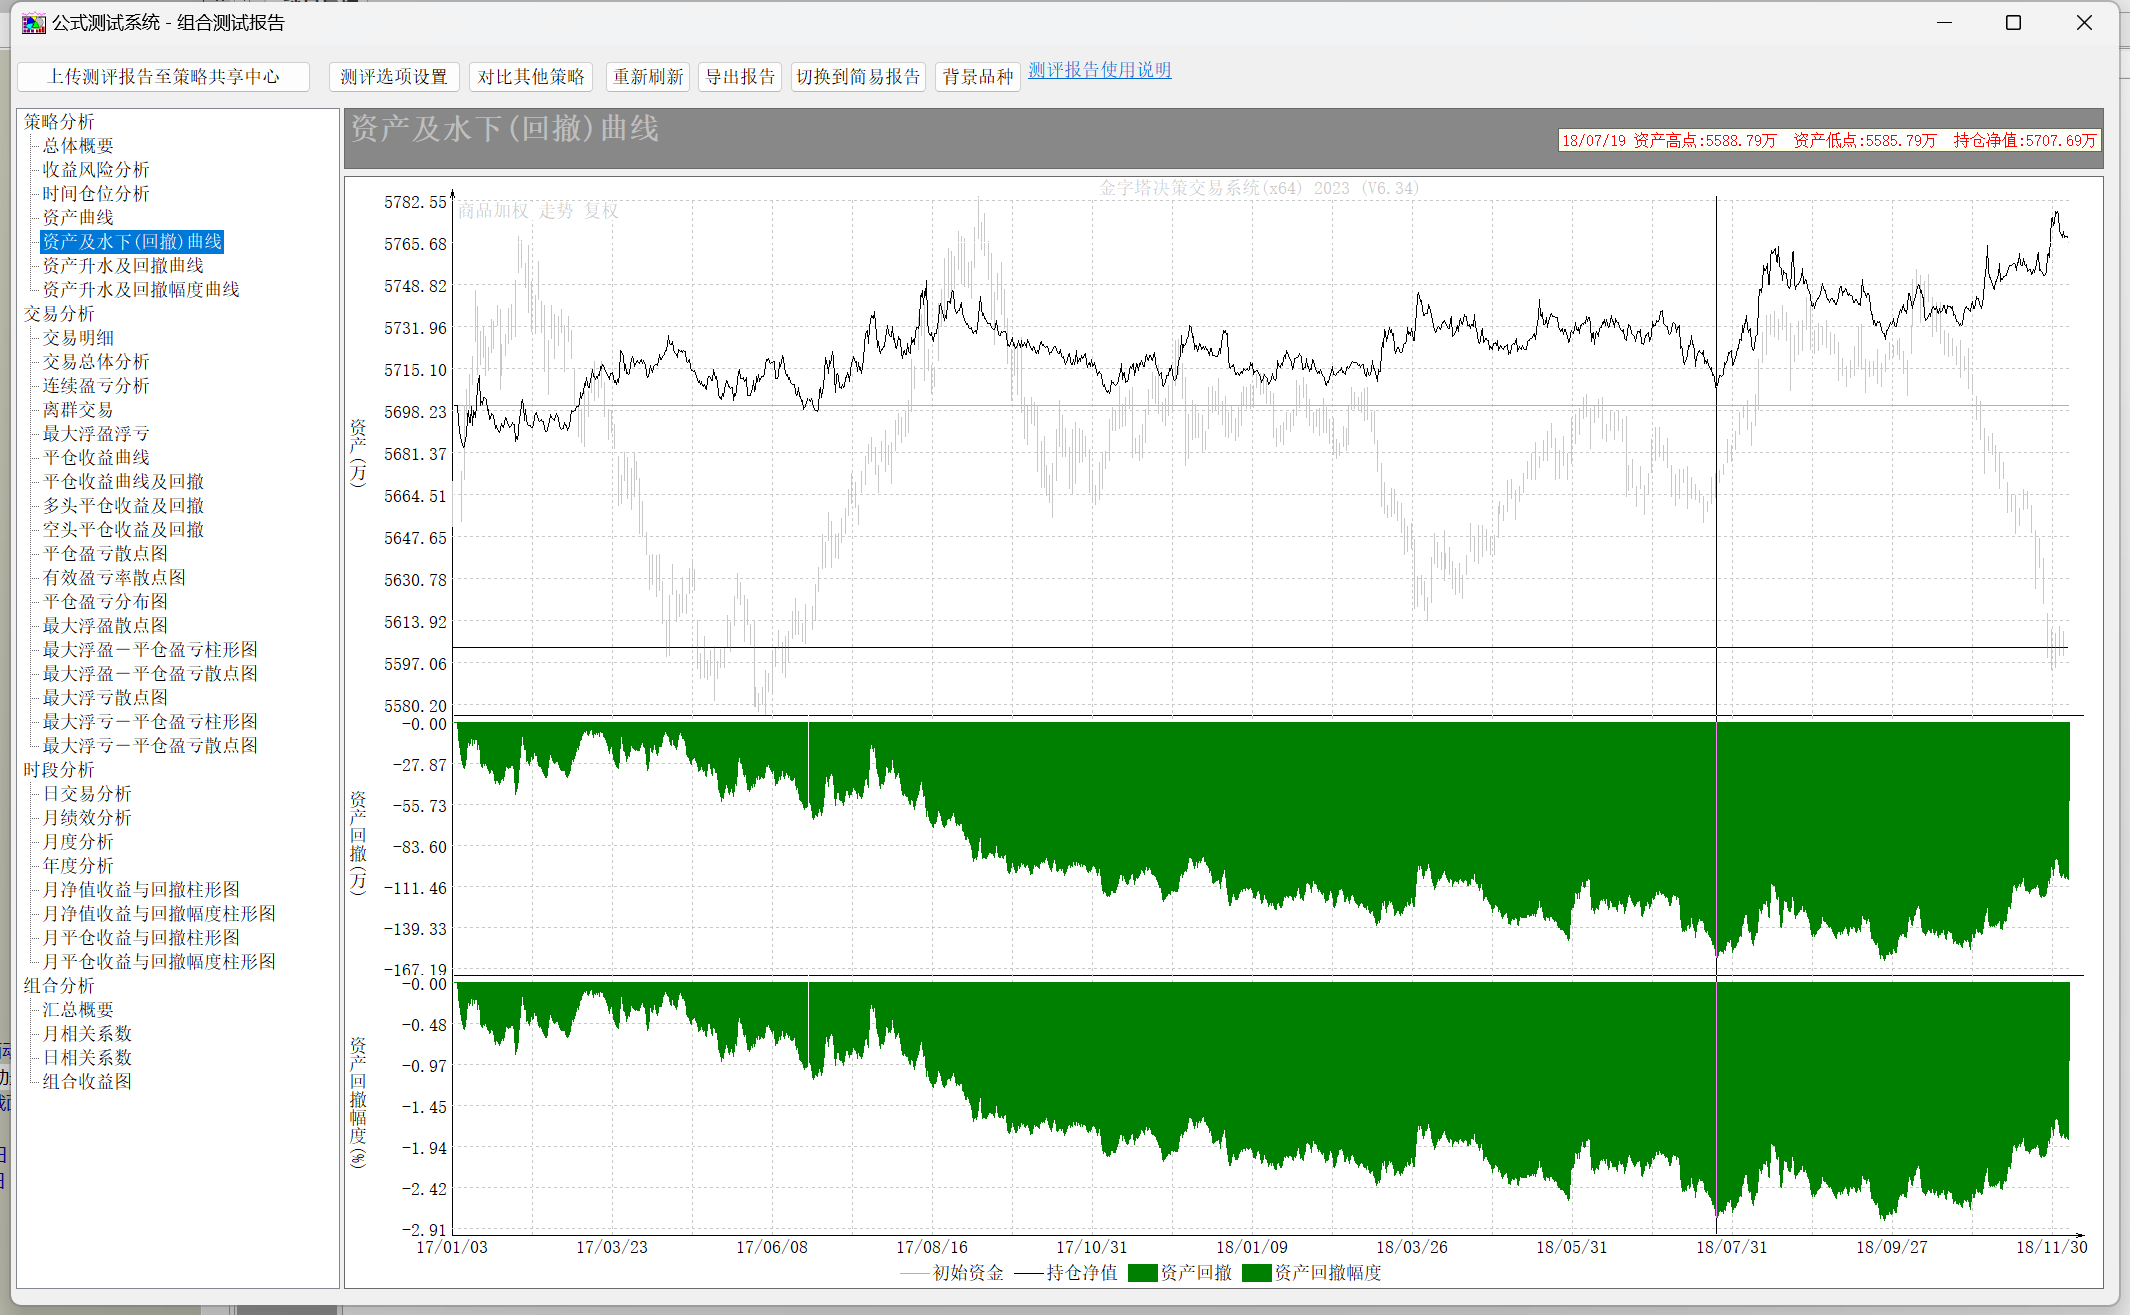Open 最大浮亏－平仓盈亏柱形图 item
This screenshot has height=1315, width=2130.
(x=150, y=721)
